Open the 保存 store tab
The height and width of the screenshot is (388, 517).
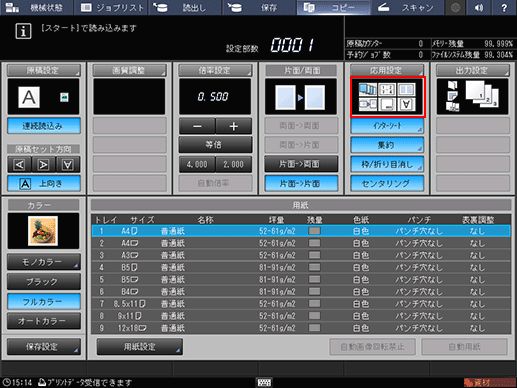tap(259, 7)
